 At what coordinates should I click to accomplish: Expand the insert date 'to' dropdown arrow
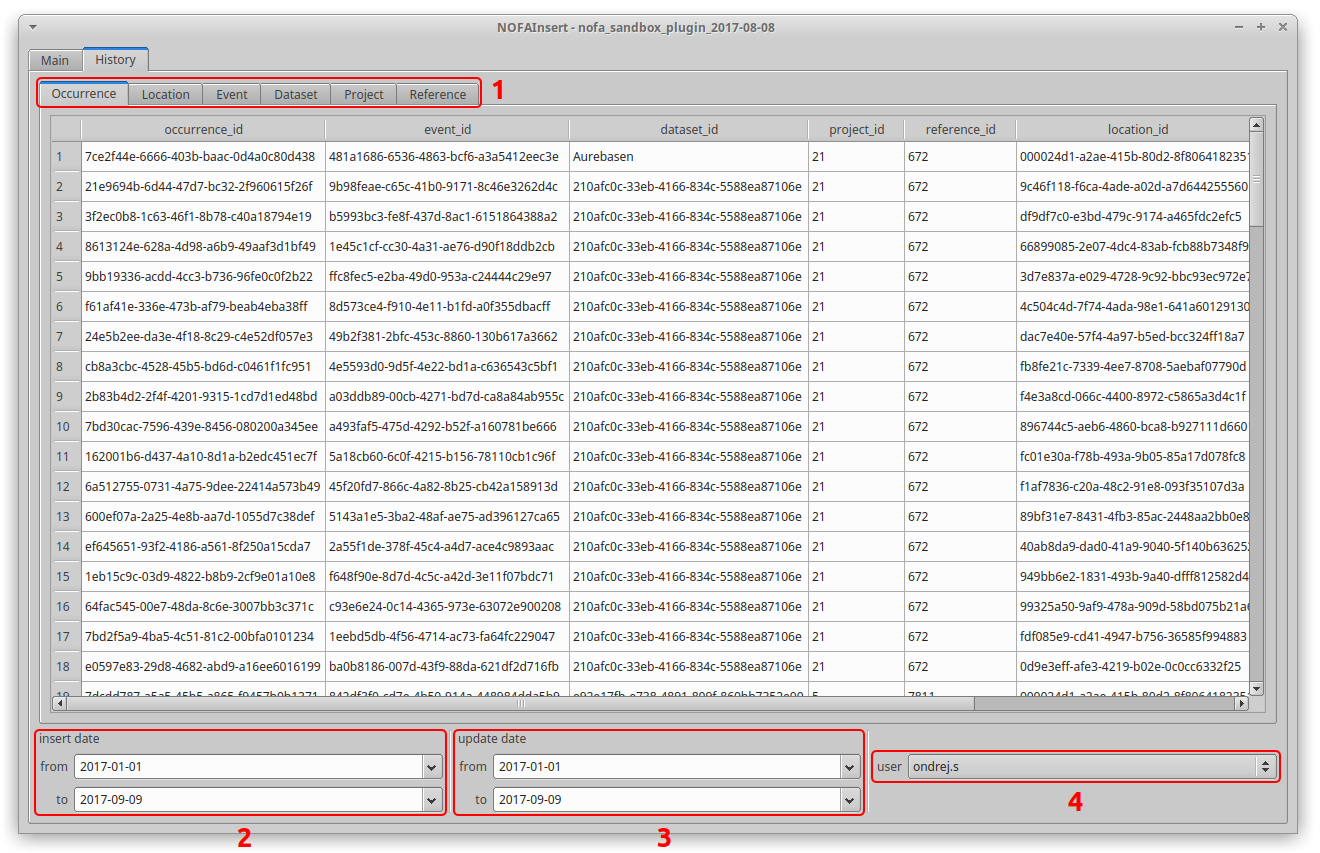coord(432,800)
